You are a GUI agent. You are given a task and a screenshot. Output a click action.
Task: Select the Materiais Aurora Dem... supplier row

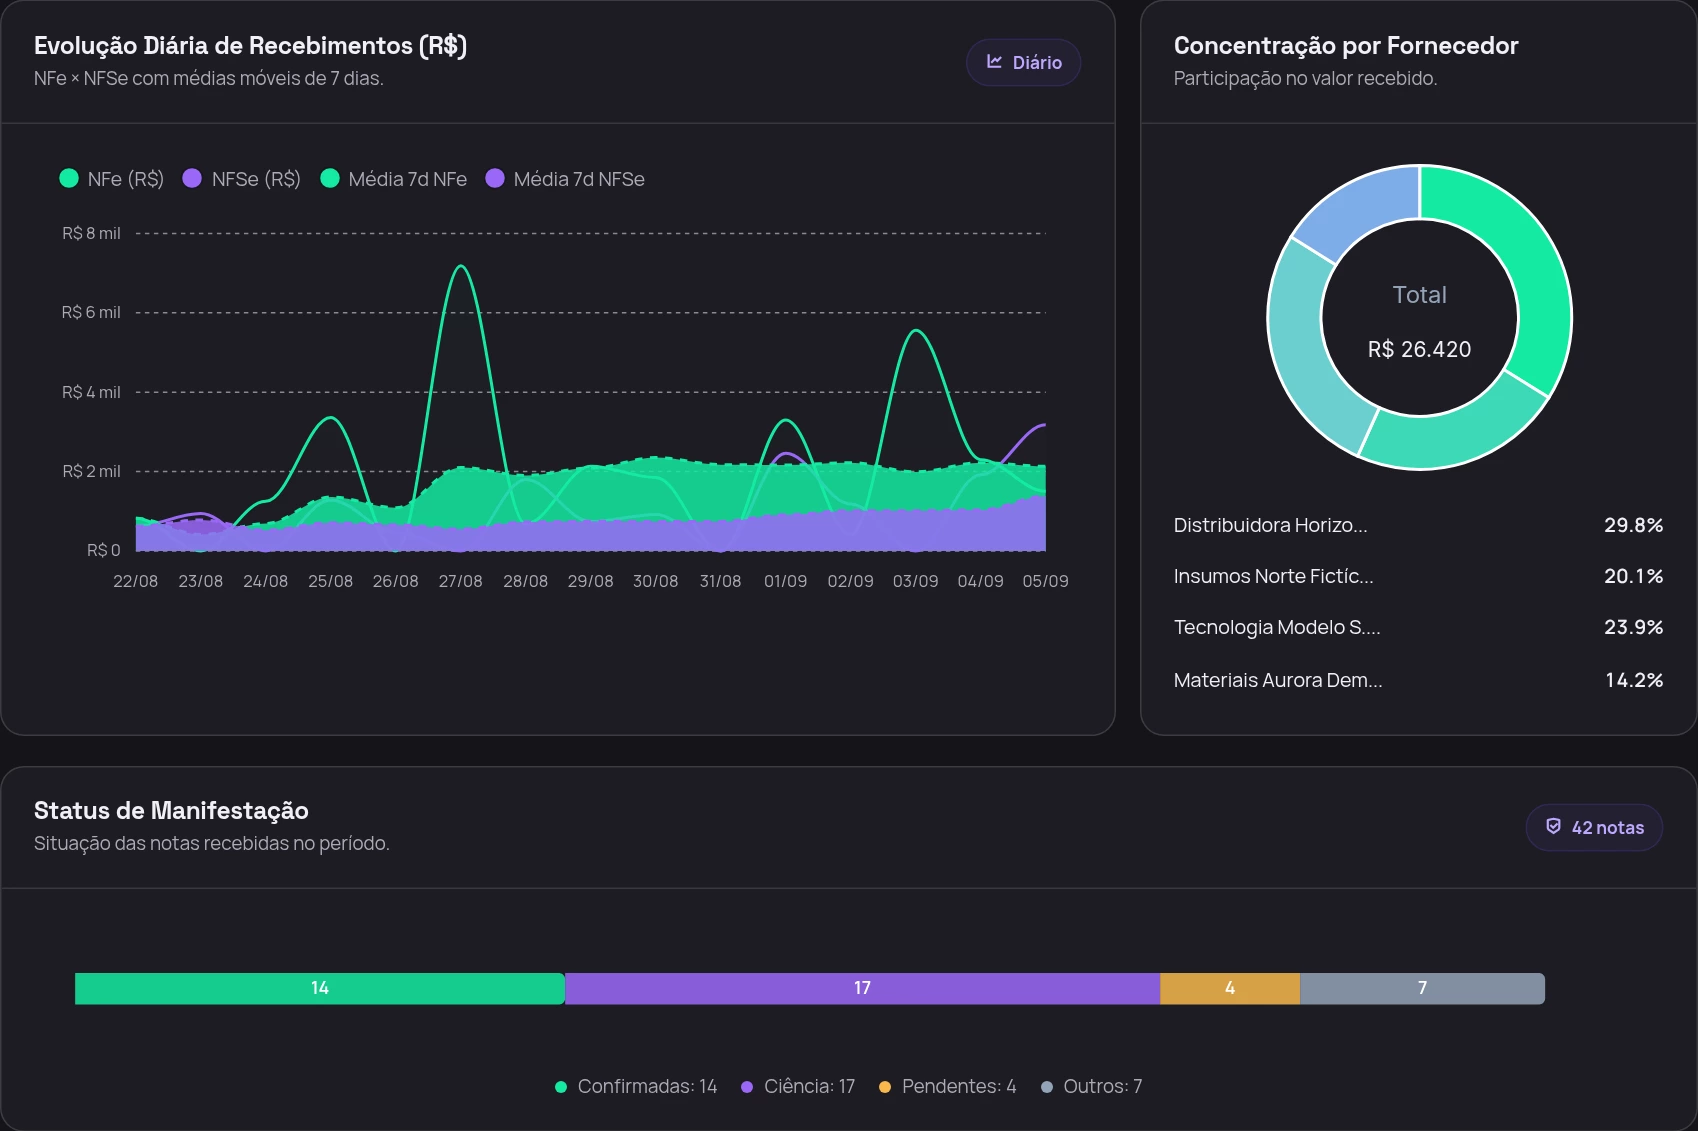pos(1418,680)
